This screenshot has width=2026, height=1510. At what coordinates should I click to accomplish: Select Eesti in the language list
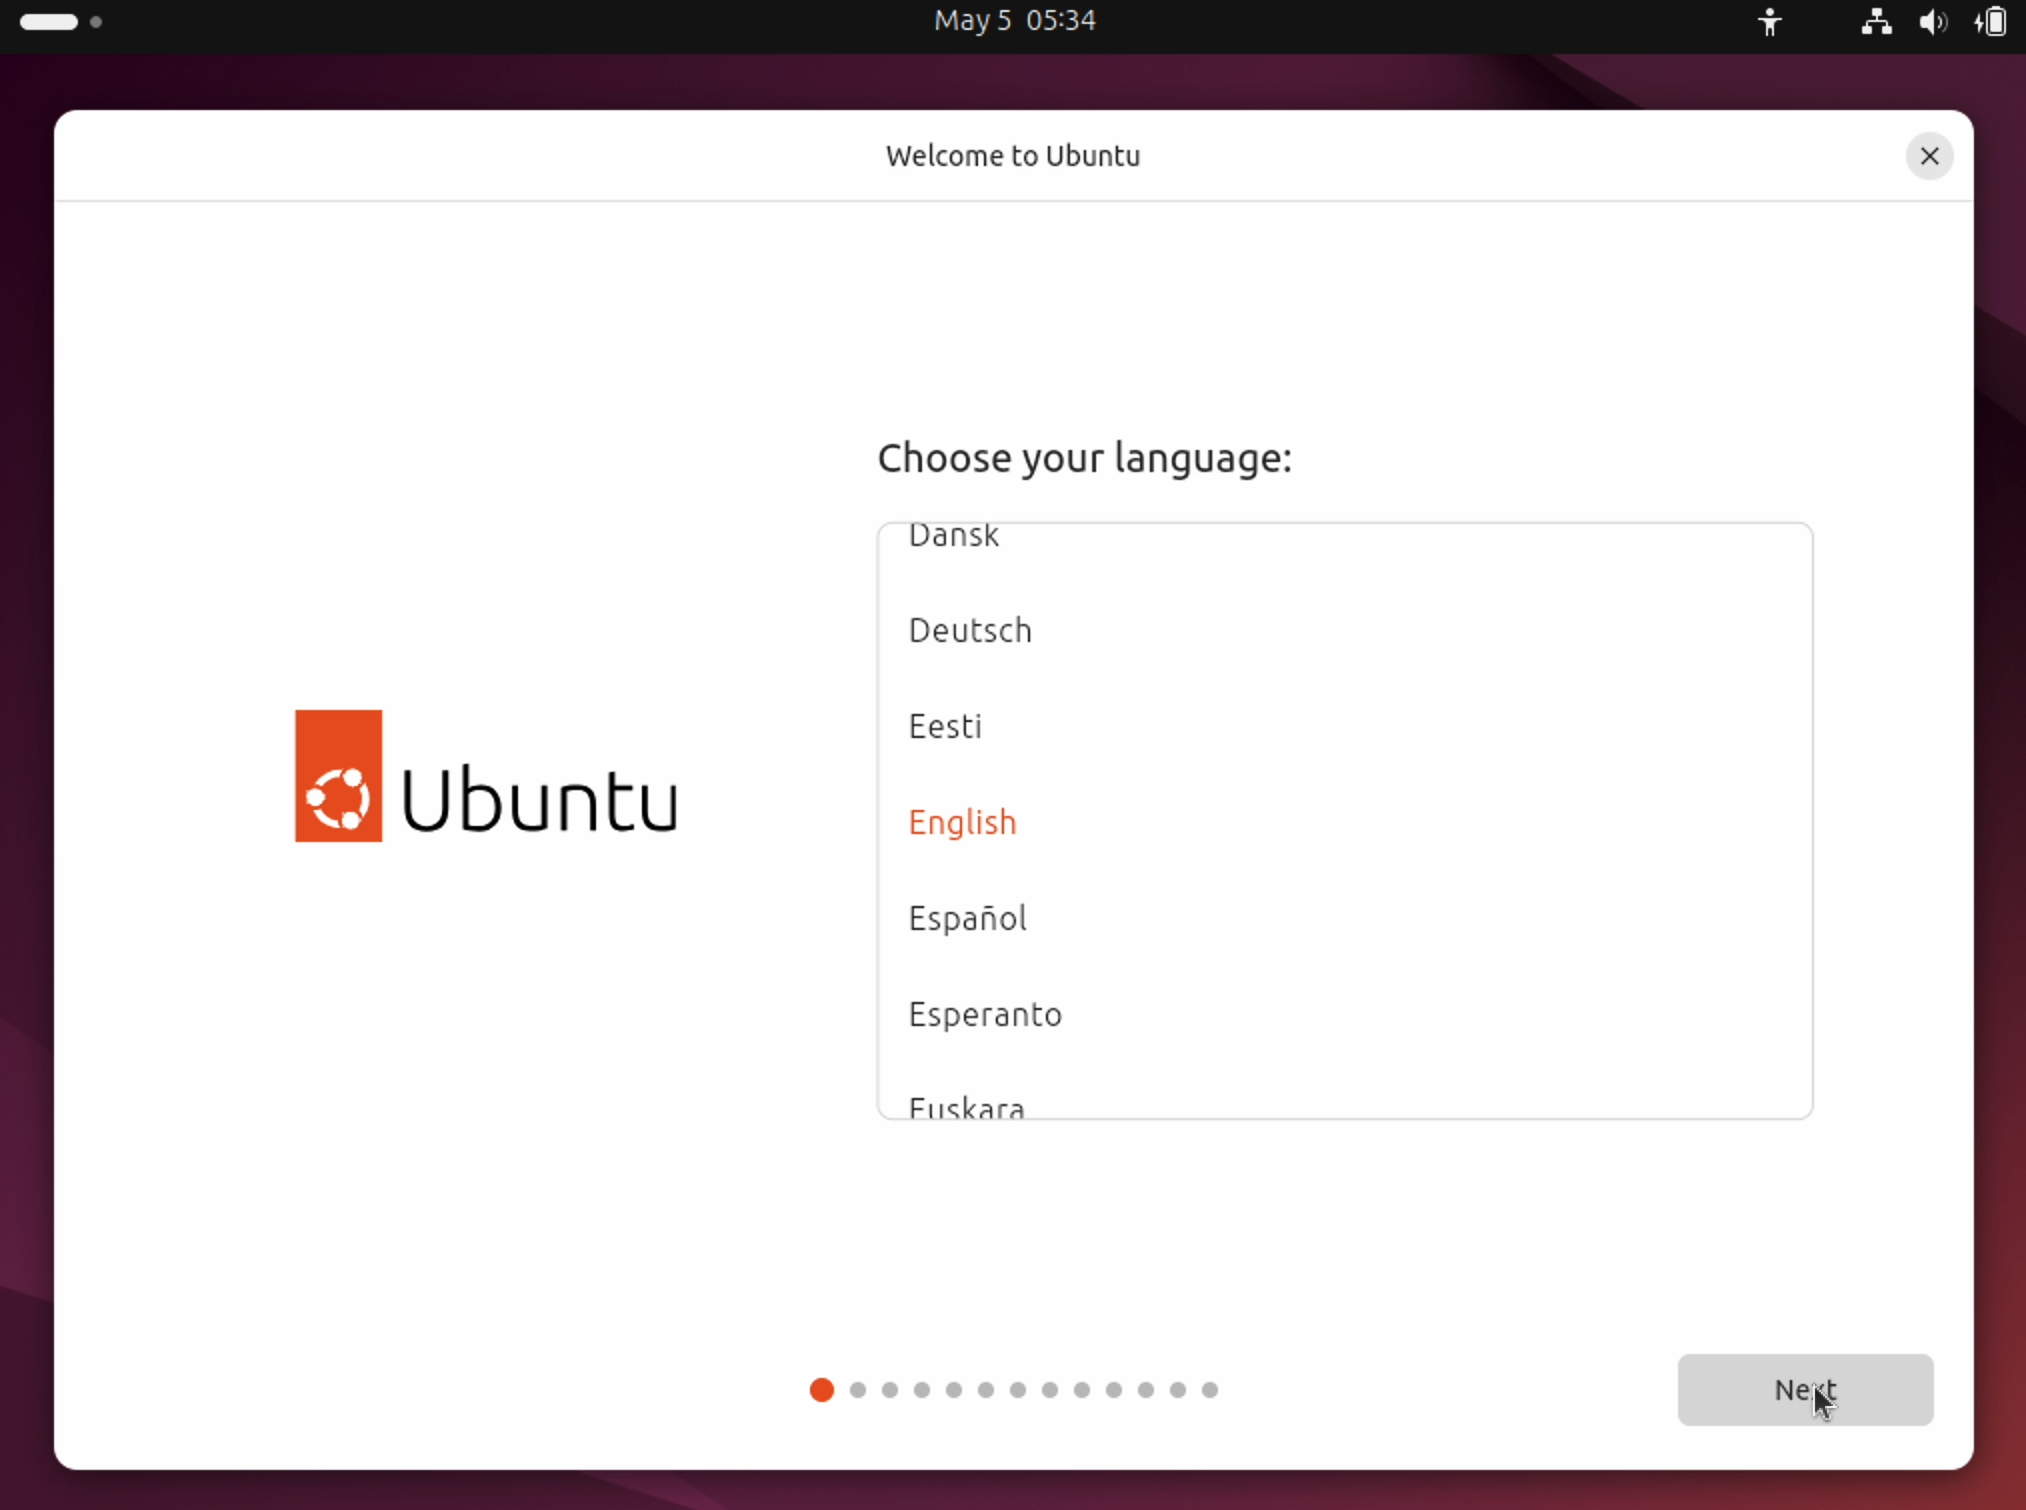point(945,726)
